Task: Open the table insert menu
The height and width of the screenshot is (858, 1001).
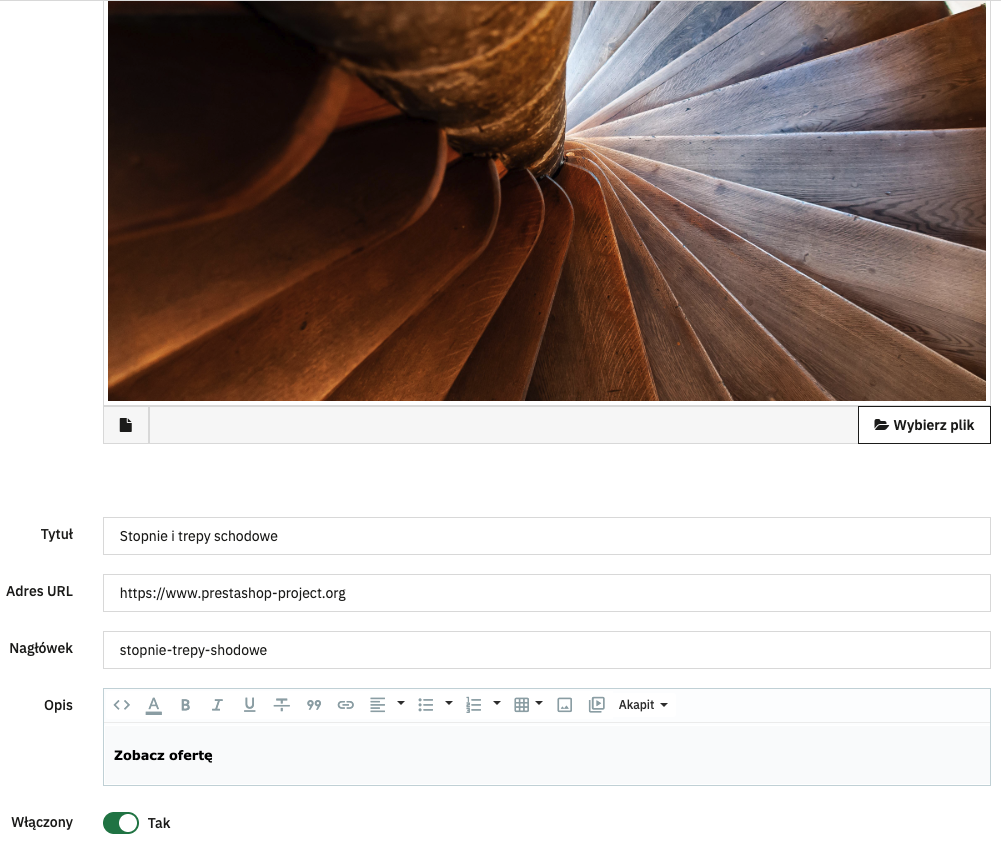Action: pos(528,705)
